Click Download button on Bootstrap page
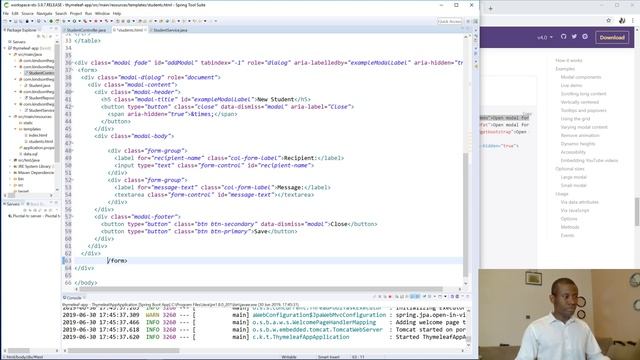640x360 pixels. coord(612,38)
